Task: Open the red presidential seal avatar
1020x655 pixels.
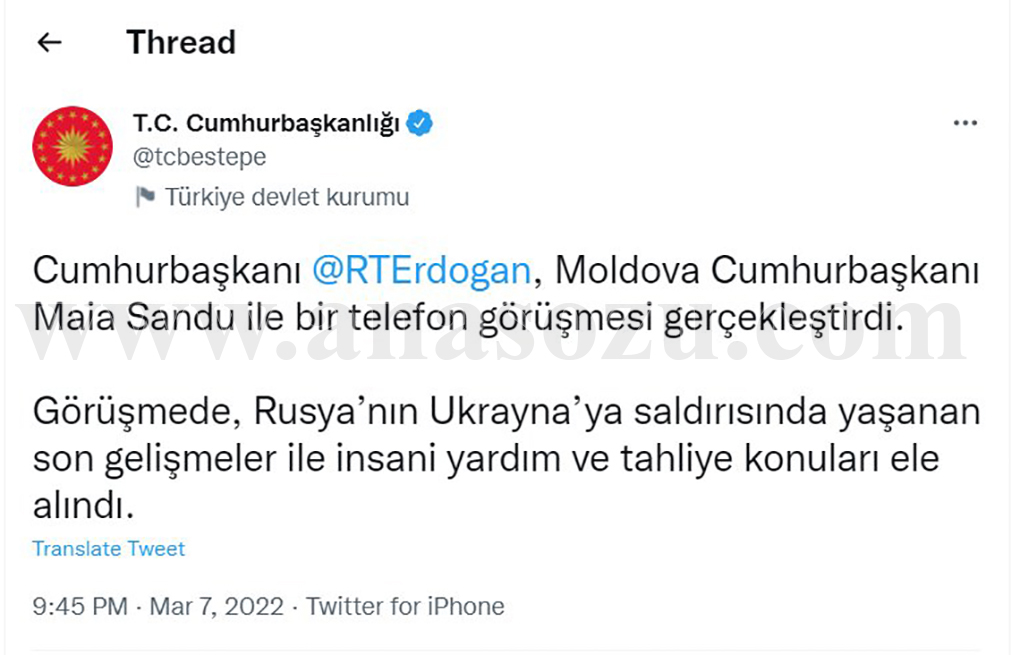Action: [72, 146]
